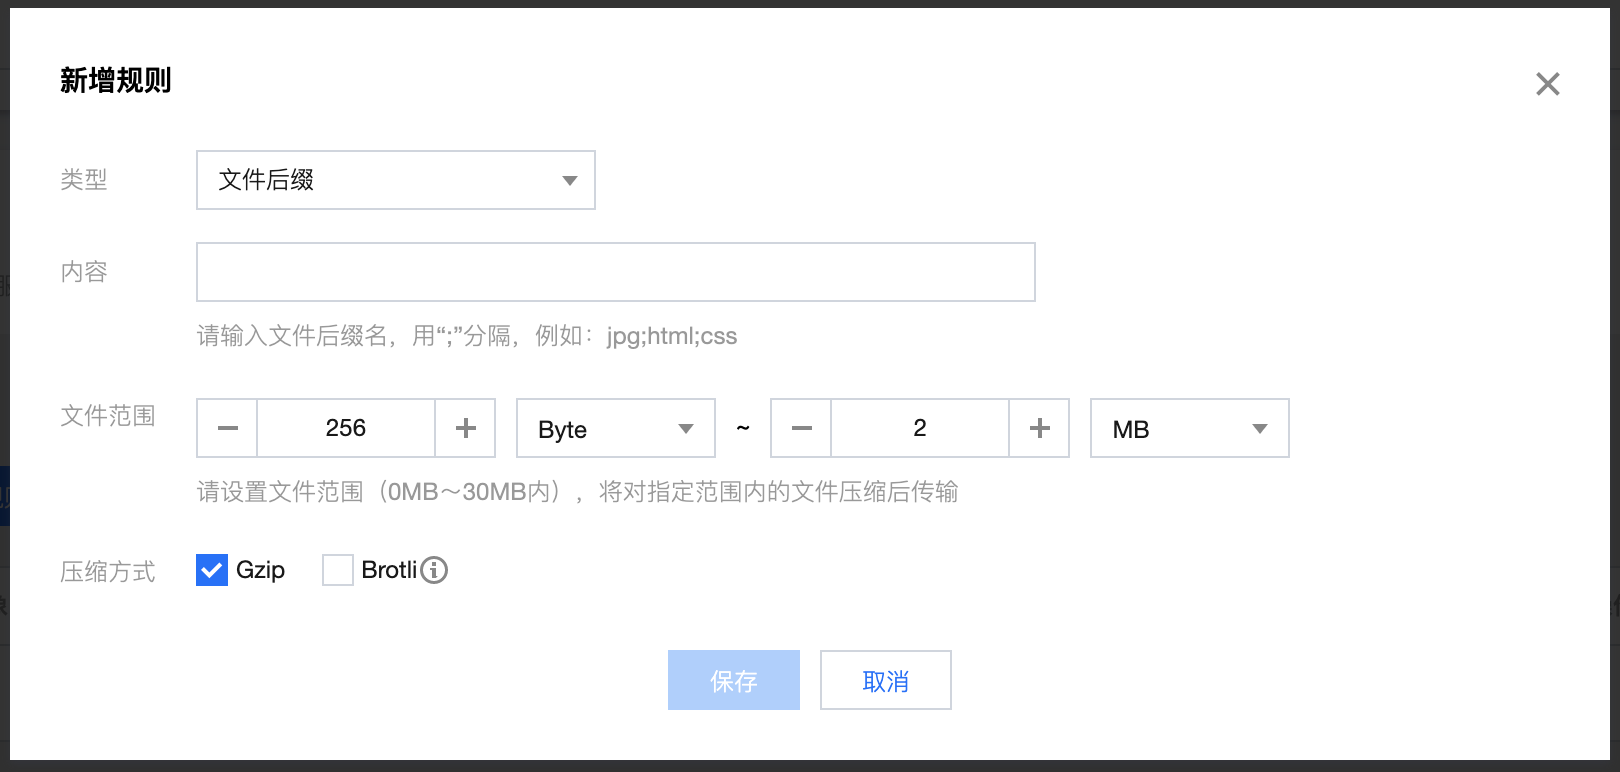The width and height of the screenshot is (1620, 772).
Task: Click the 文件范围 label
Action: (x=108, y=416)
